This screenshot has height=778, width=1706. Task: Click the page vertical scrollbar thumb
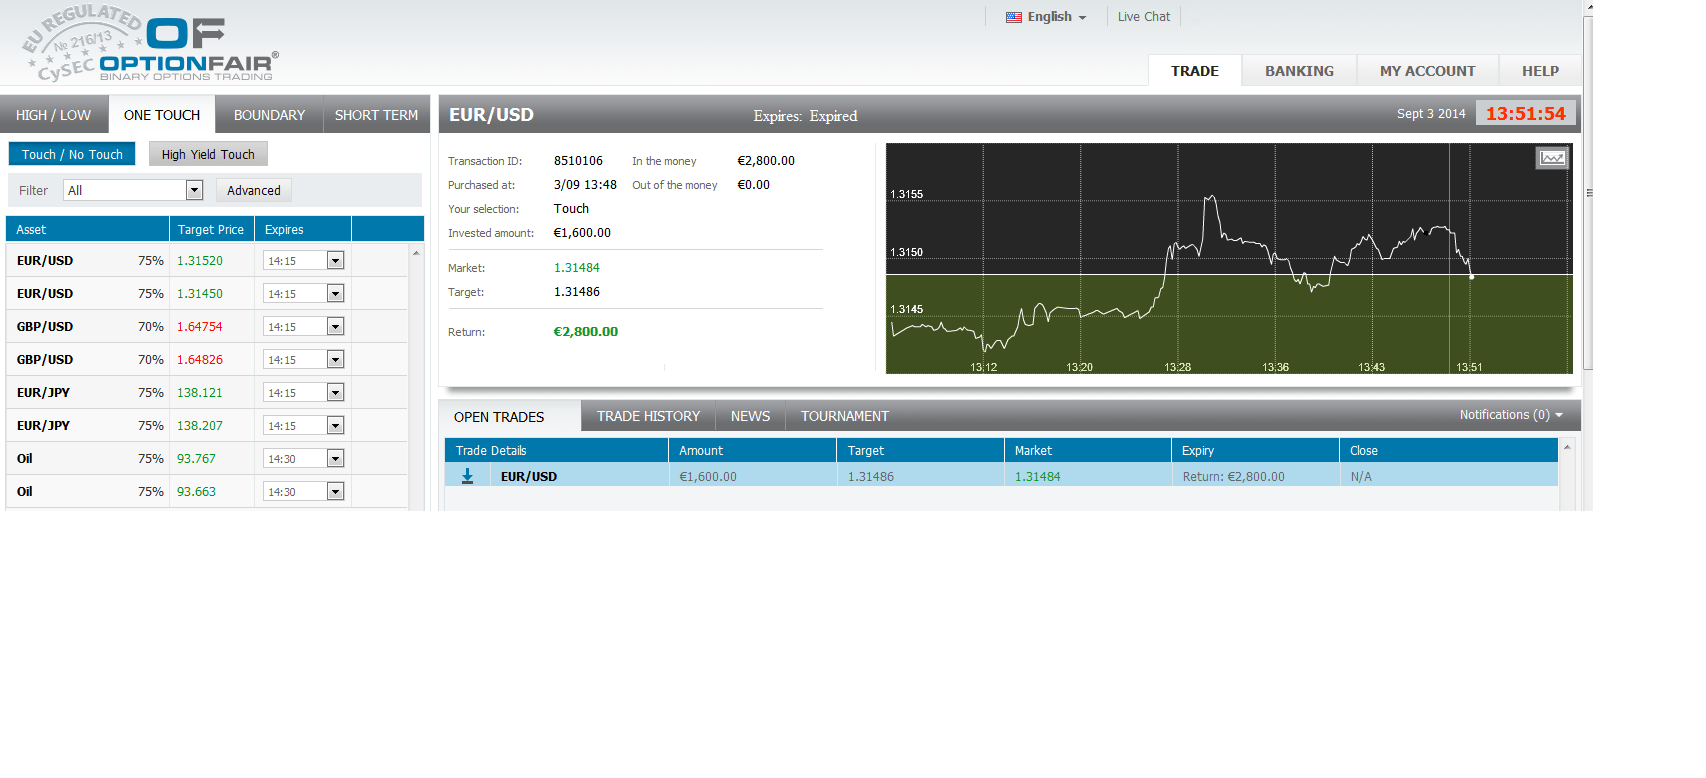(x=1588, y=193)
